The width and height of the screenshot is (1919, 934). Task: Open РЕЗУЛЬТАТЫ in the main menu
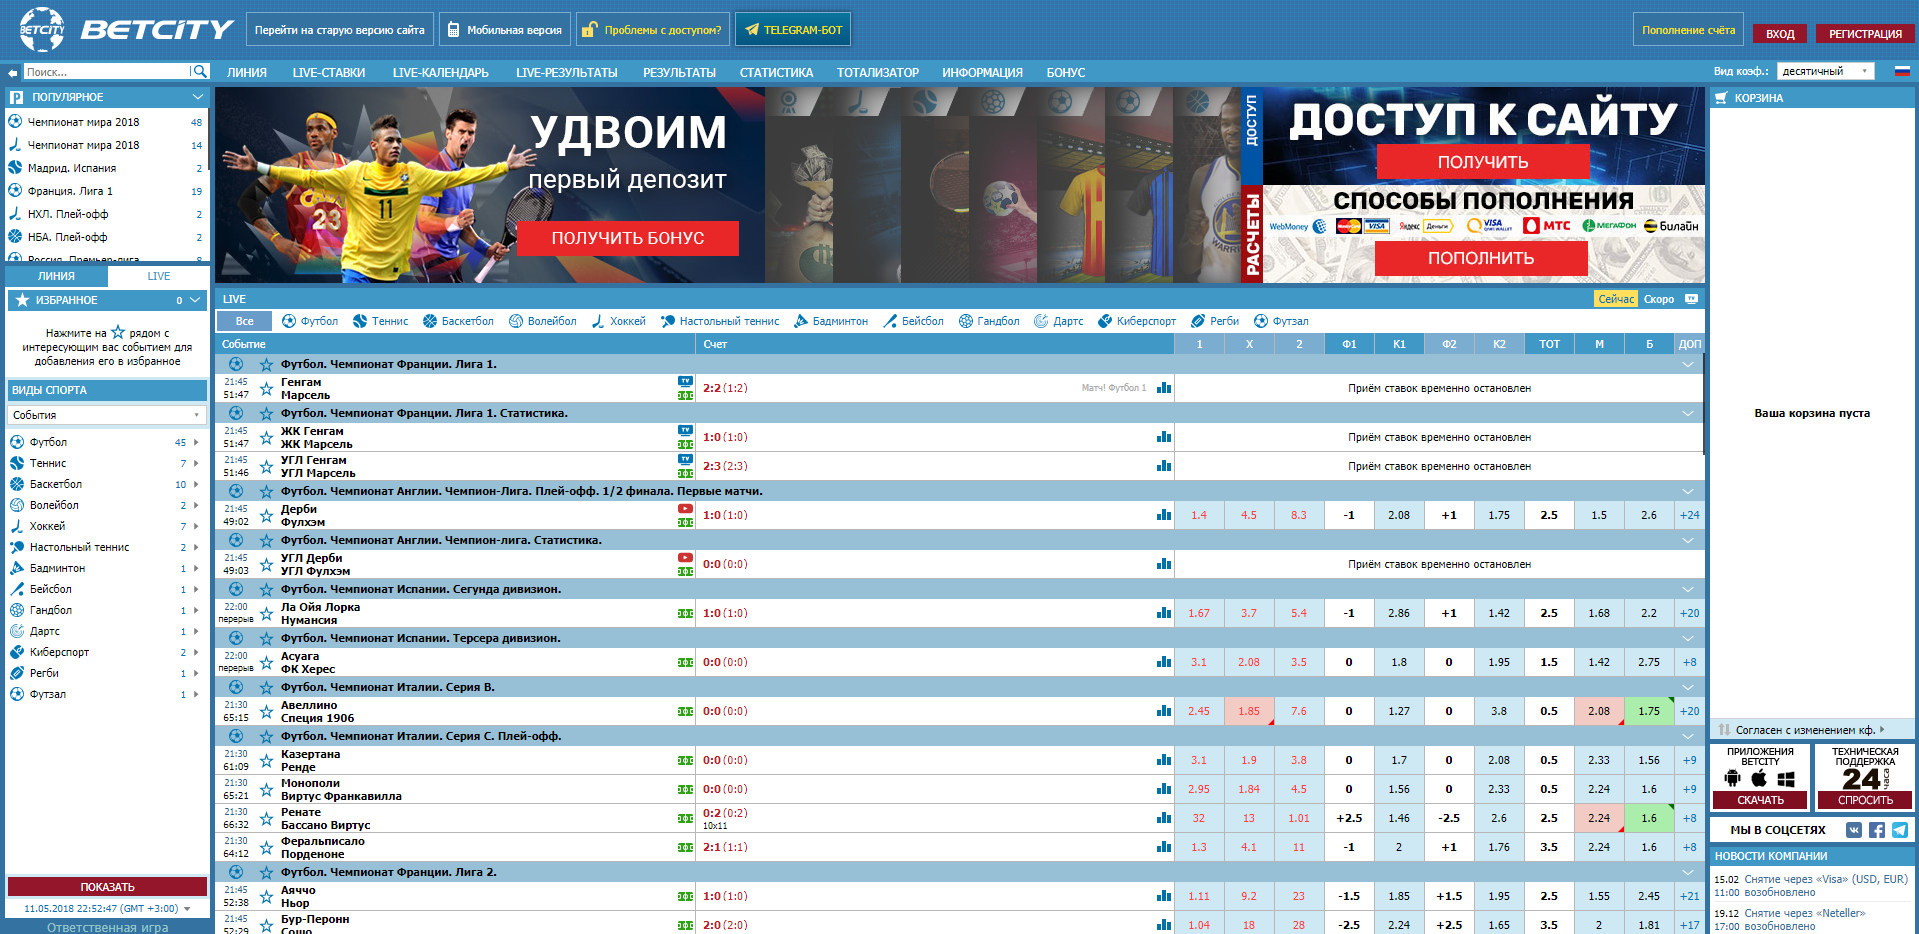[679, 72]
